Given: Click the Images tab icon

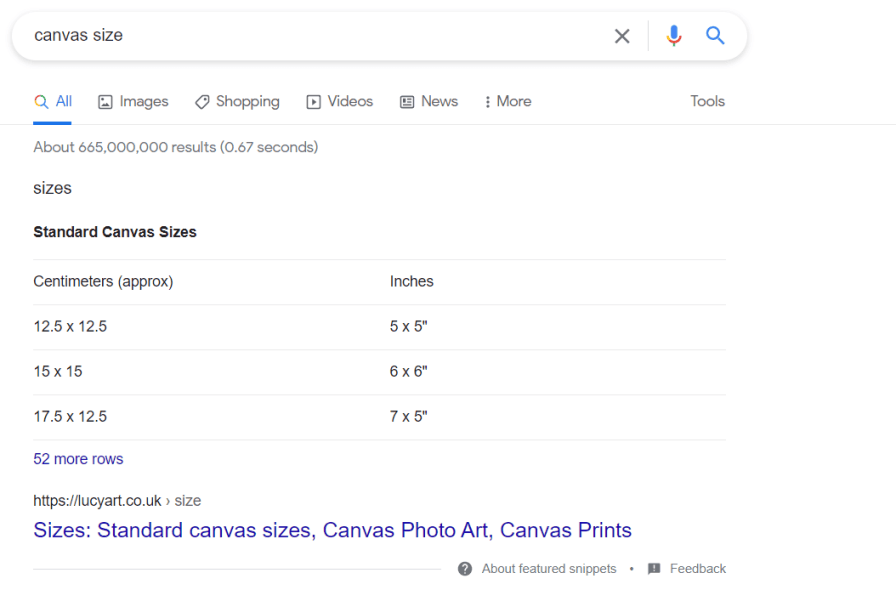Looking at the screenshot, I should (x=105, y=102).
